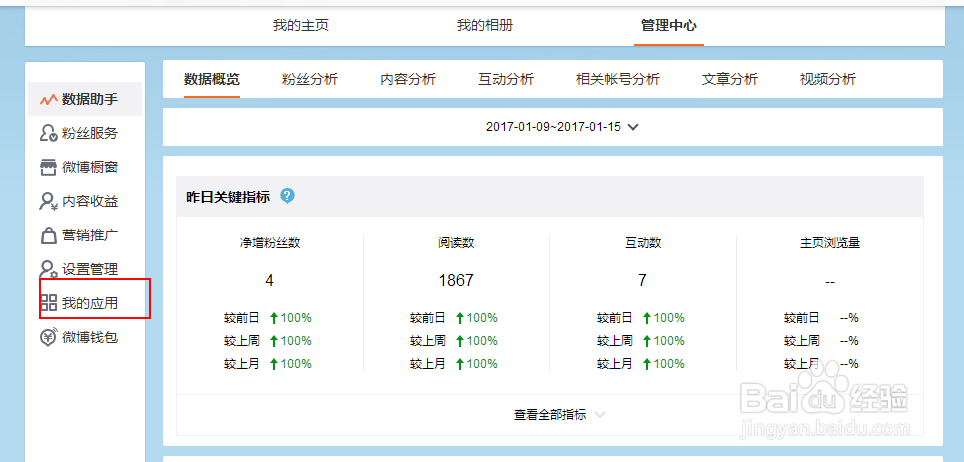Image resolution: width=964 pixels, height=462 pixels.
Task: Click 较前日 under 净增粉丝数
Action: coord(242,318)
